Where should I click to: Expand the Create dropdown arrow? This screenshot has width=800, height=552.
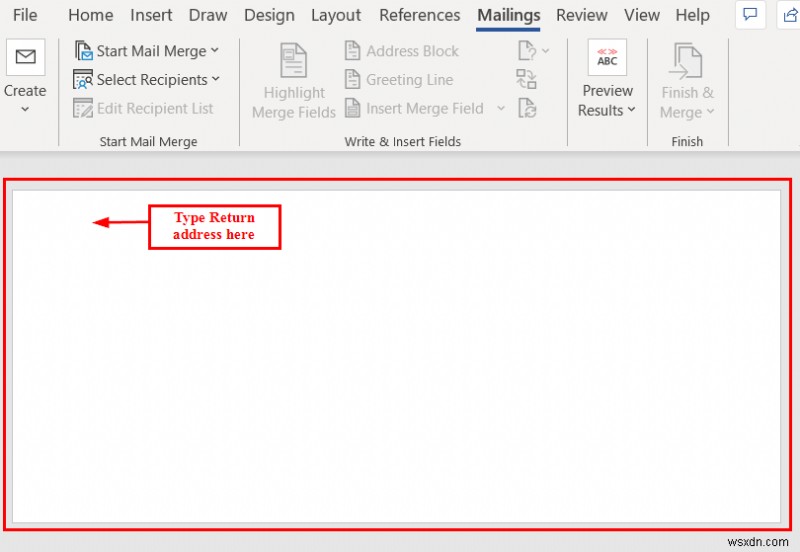(25, 109)
